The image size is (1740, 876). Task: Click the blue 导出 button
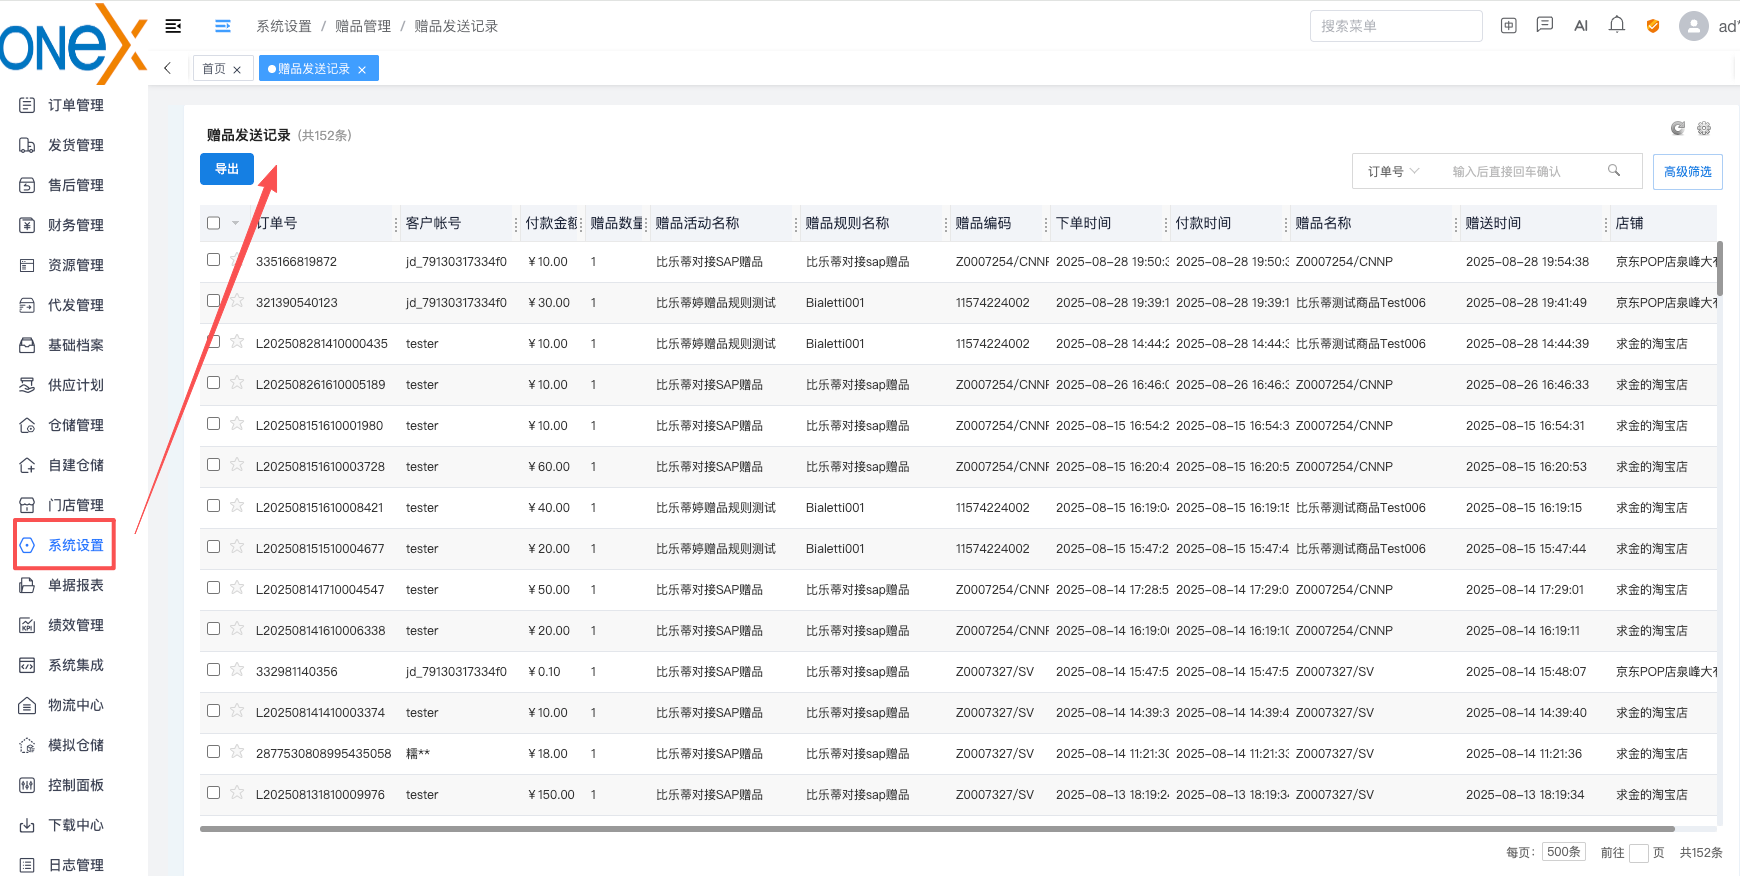coord(227,169)
